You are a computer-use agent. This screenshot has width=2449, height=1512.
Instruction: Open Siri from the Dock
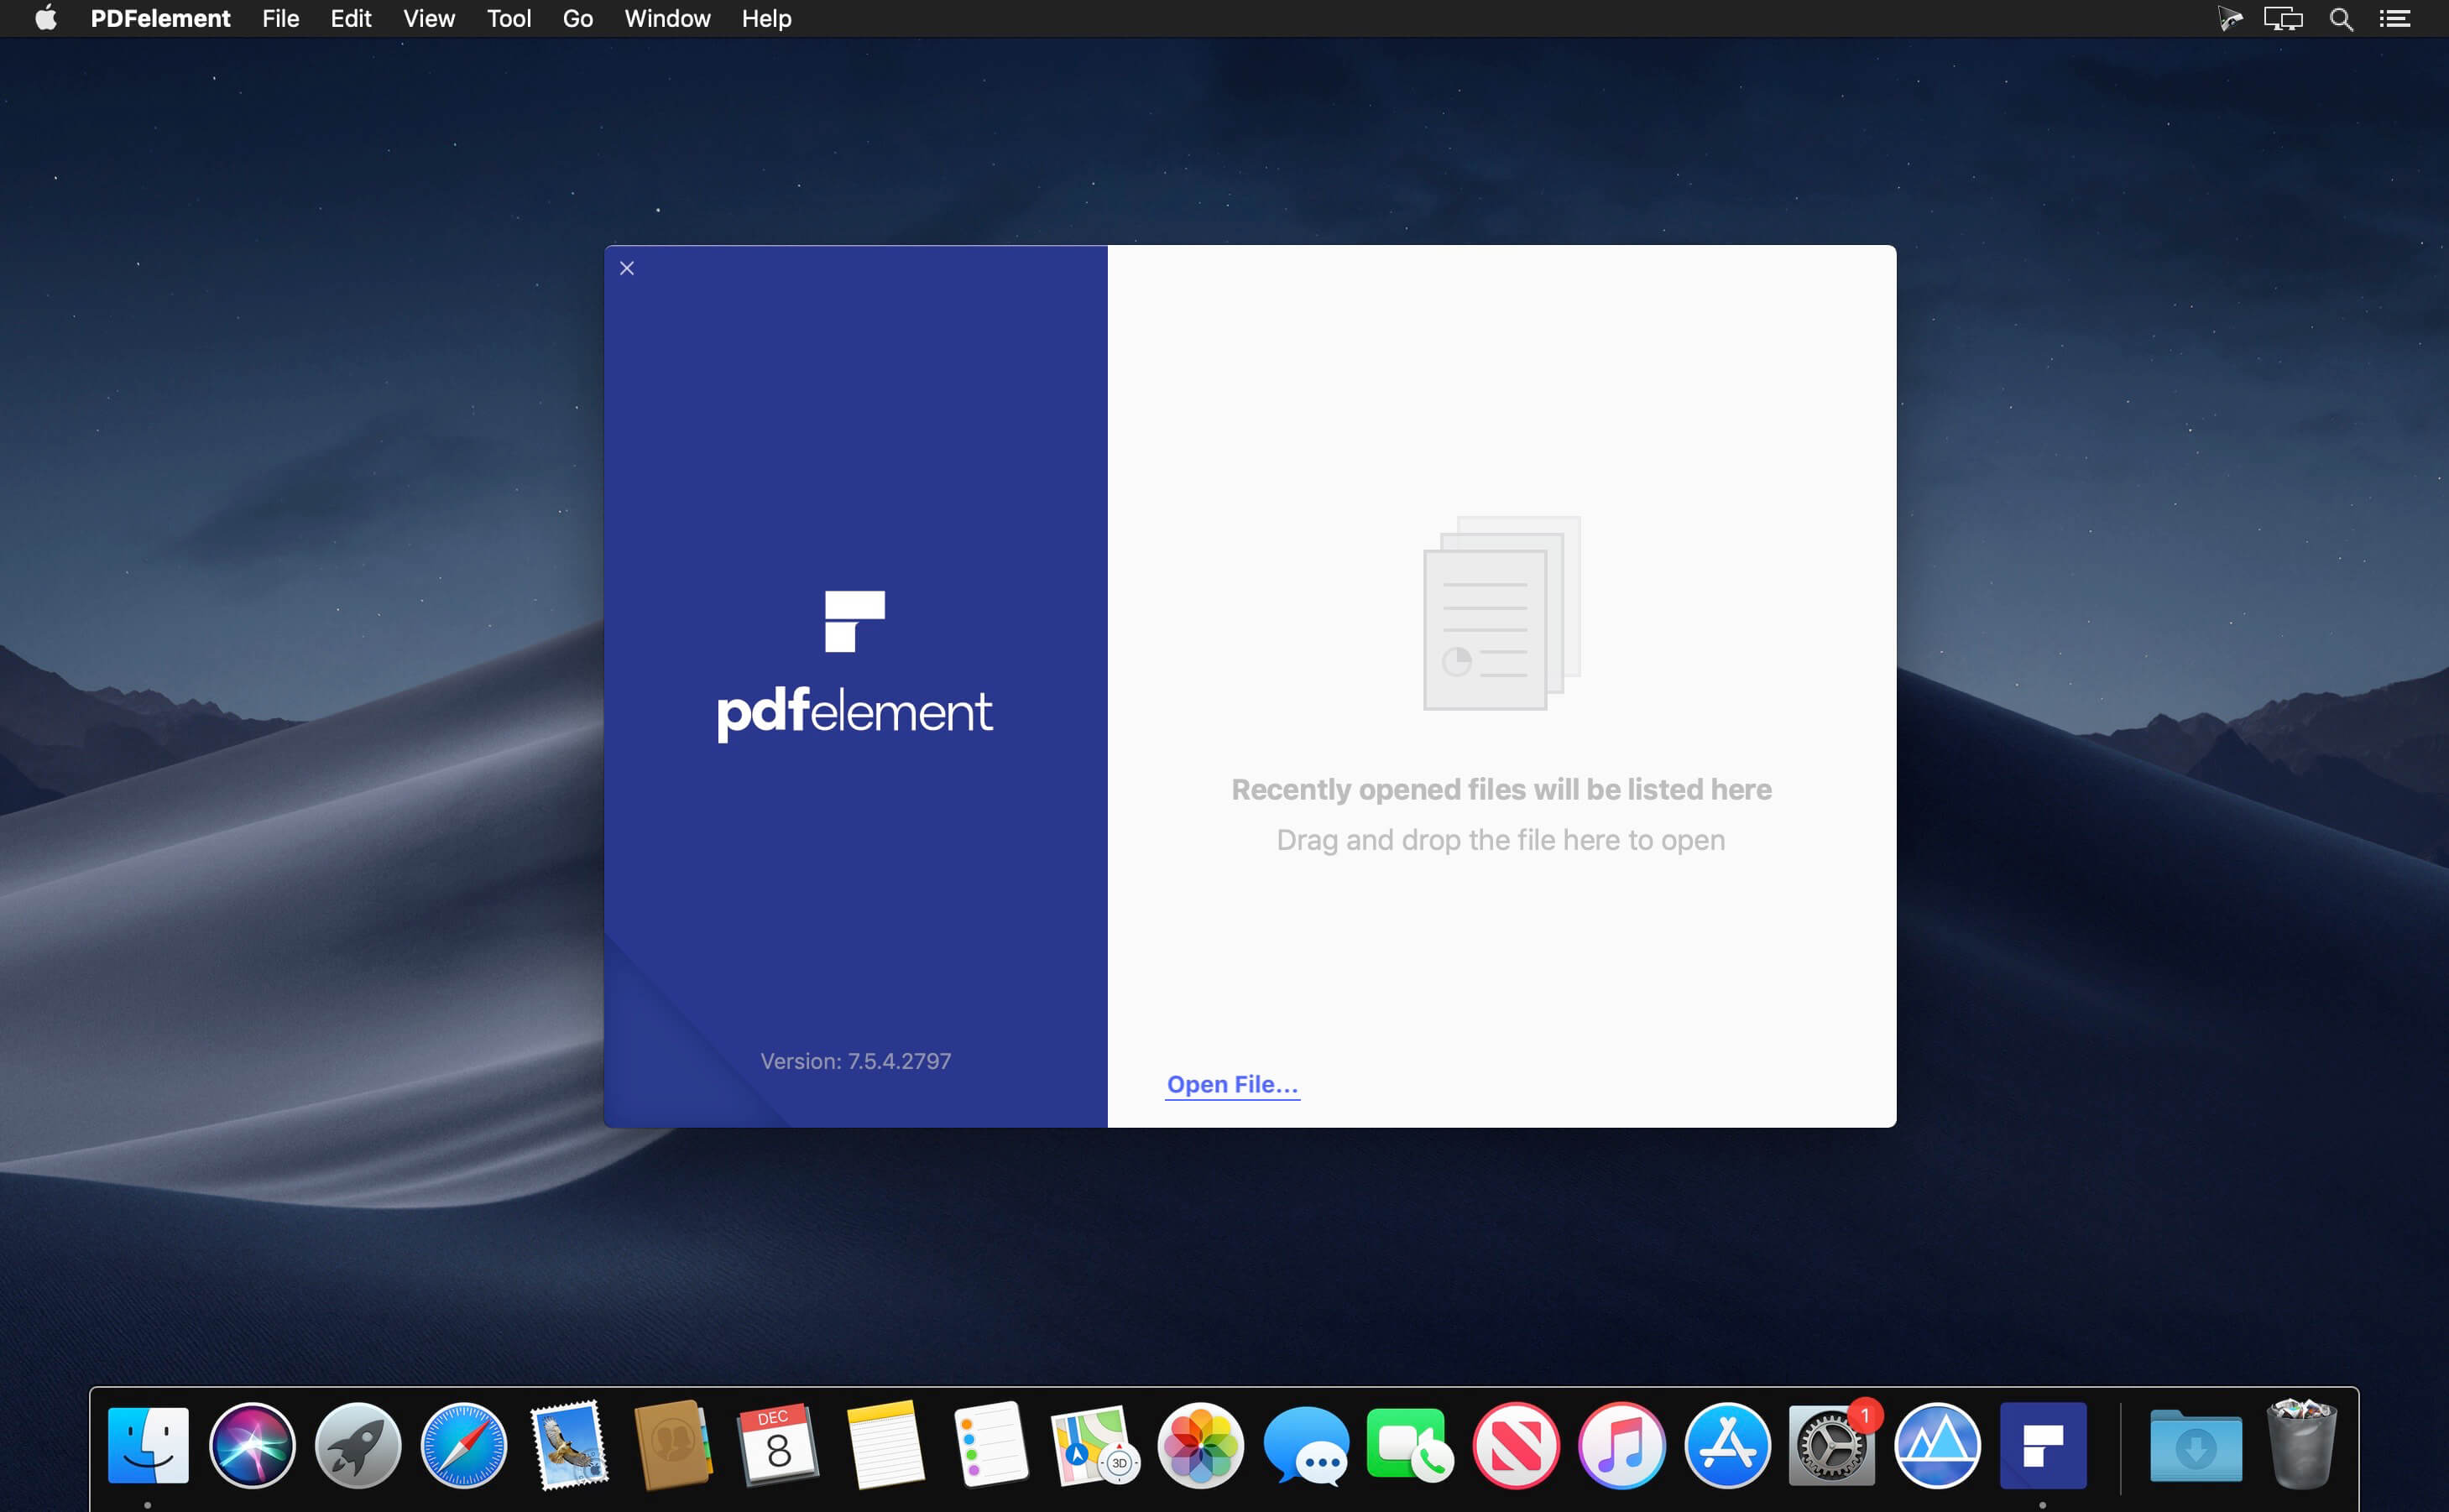pyautogui.click(x=252, y=1445)
